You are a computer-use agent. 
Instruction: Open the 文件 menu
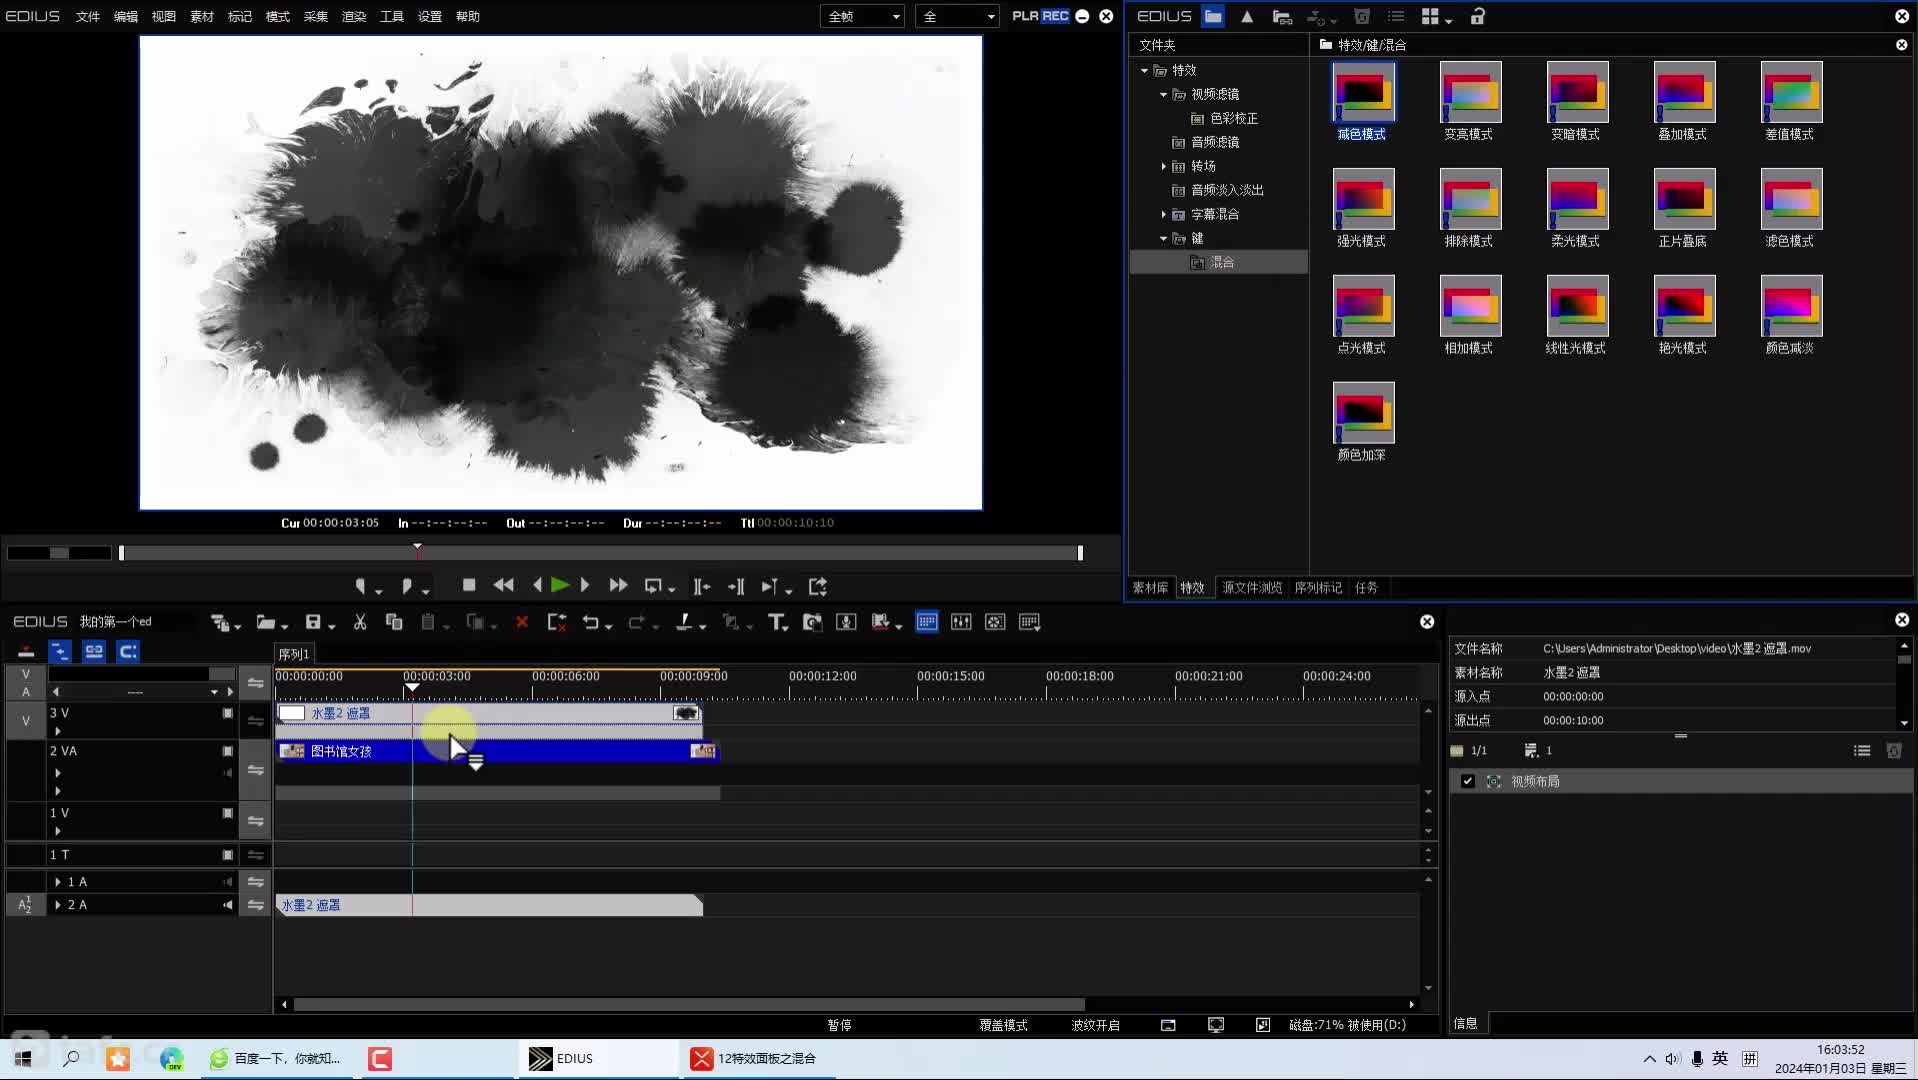(88, 16)
